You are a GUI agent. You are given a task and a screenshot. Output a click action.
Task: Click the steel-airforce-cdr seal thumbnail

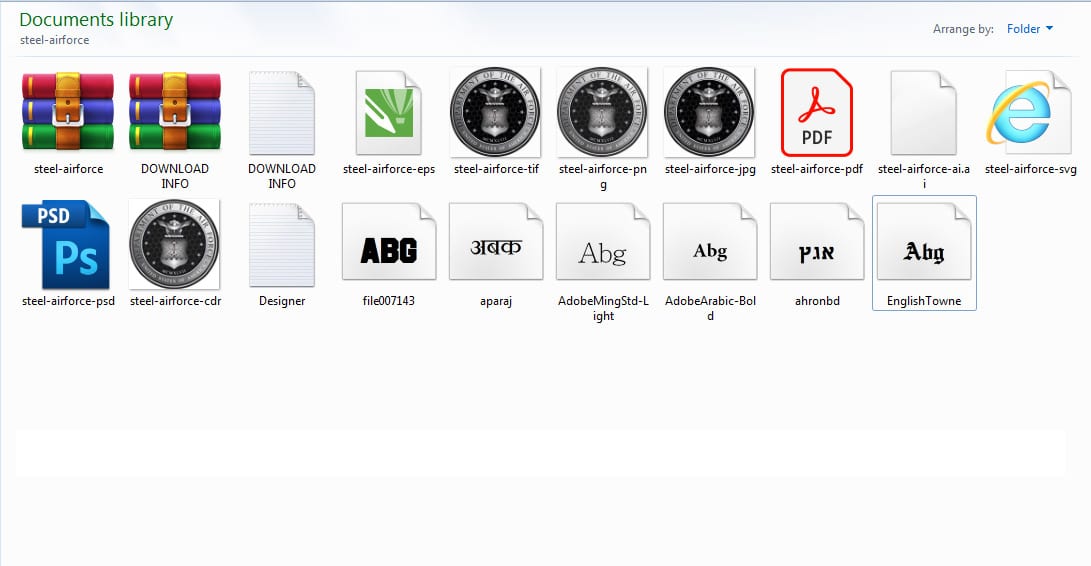(x=175, y=244)
